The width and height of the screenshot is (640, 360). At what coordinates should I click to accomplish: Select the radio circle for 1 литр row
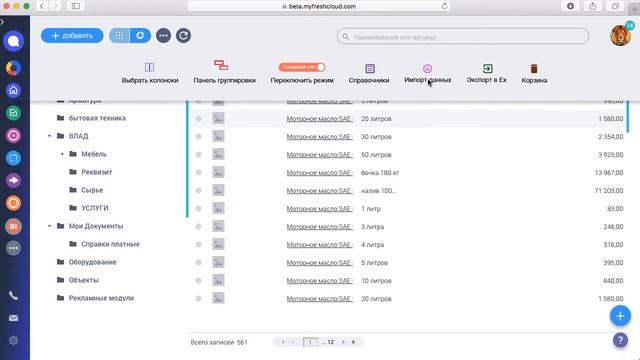(198, 209)
